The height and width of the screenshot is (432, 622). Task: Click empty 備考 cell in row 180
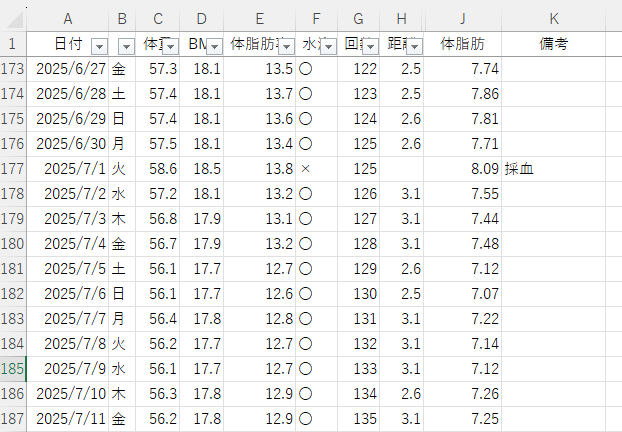pyautogui.click(x=554, y=244)
